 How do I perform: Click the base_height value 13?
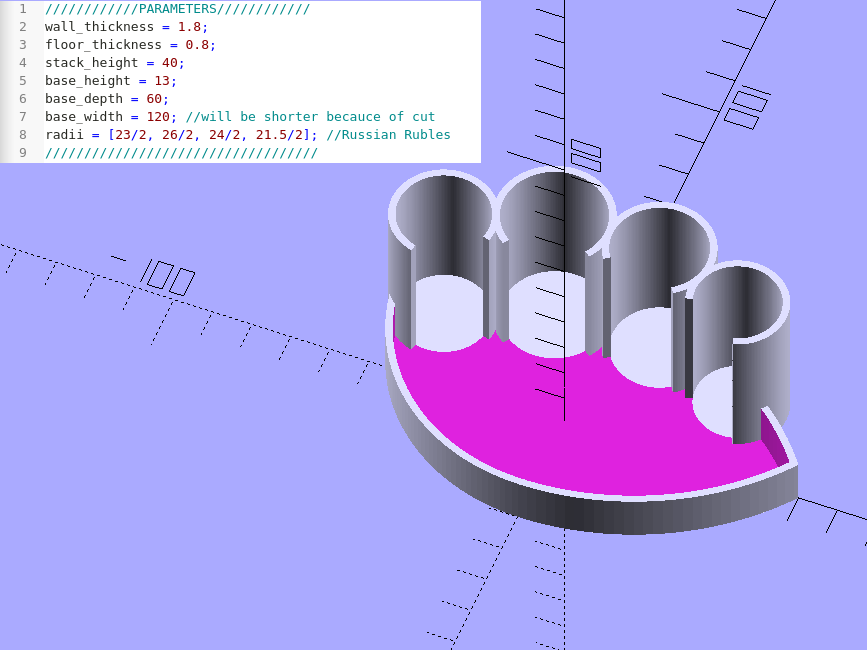[x=161, y=81]
